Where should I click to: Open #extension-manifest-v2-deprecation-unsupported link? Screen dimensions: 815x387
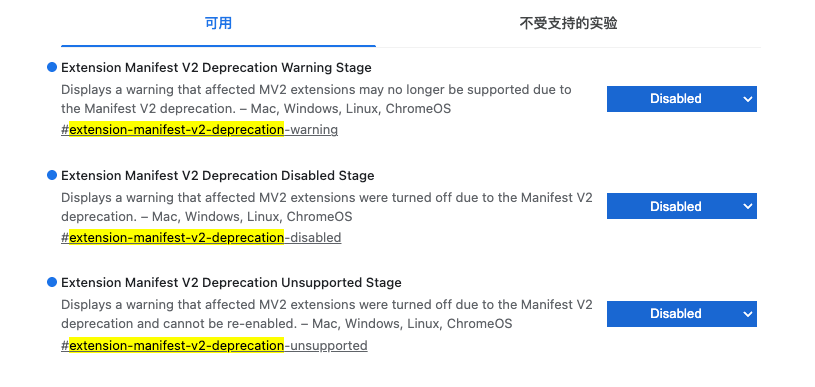point(214,345)
